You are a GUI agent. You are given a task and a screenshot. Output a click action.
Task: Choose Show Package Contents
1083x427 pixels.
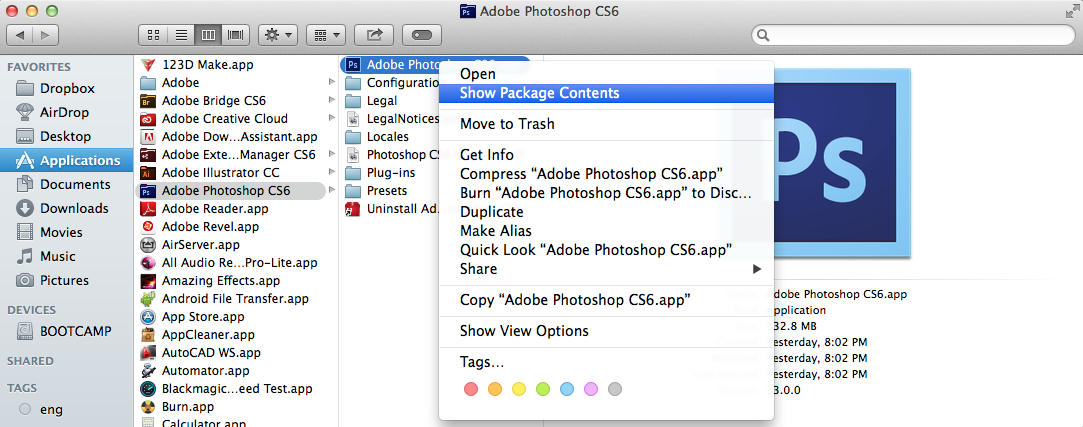coord(606,93)
